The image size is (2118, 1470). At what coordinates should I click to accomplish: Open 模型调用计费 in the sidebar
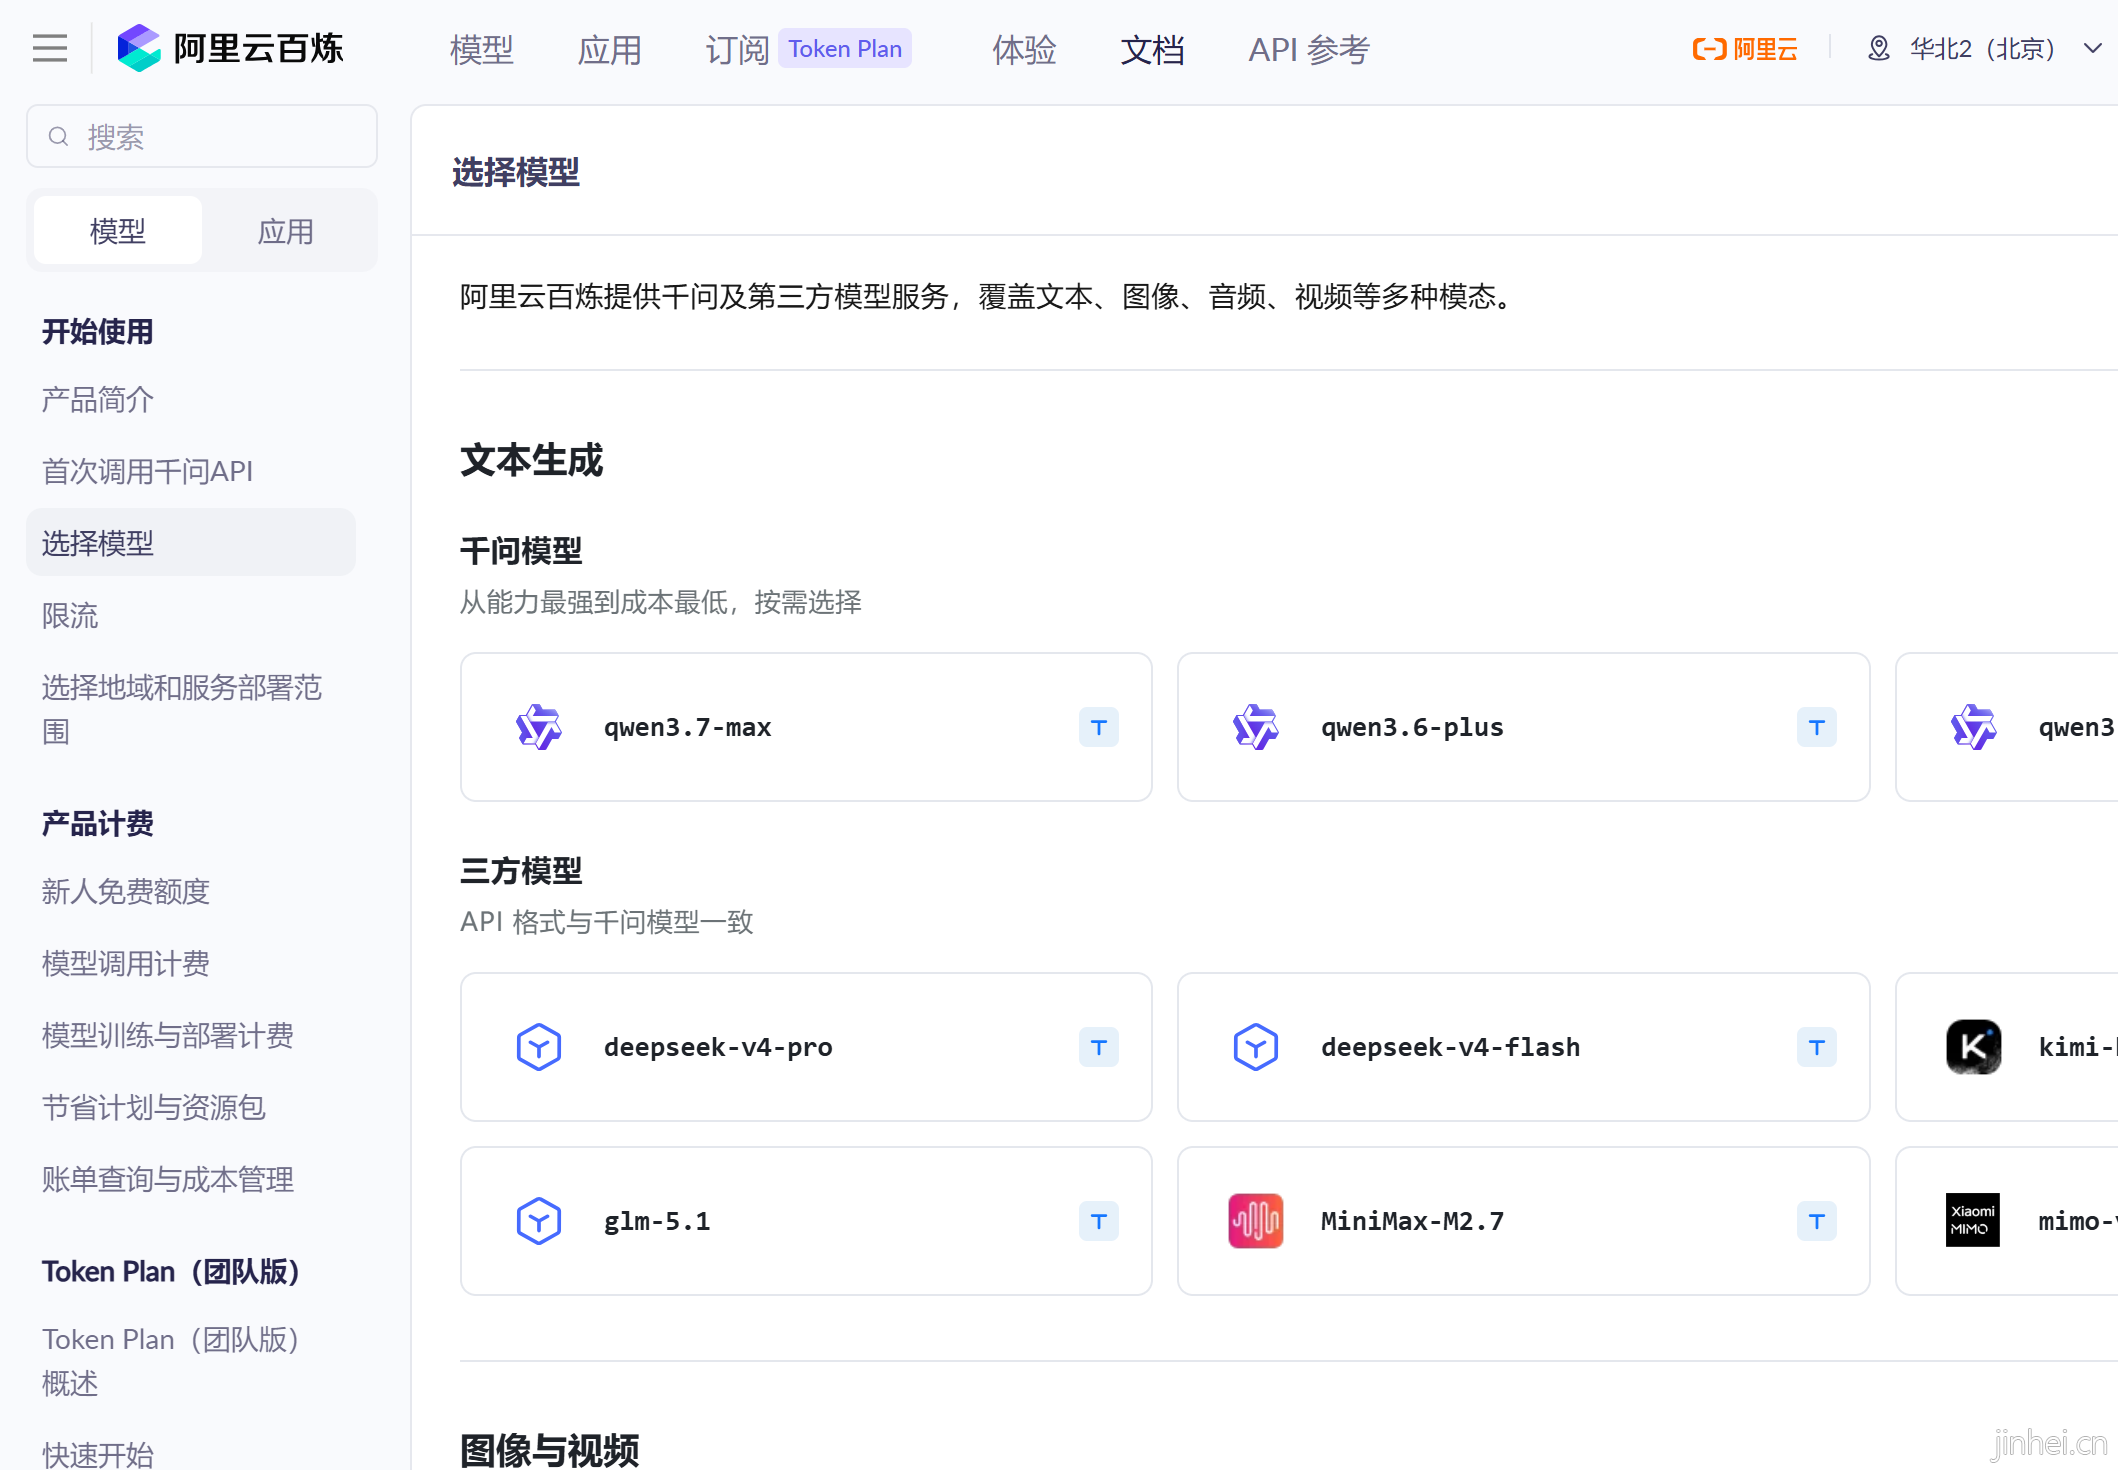pos(126,963)
